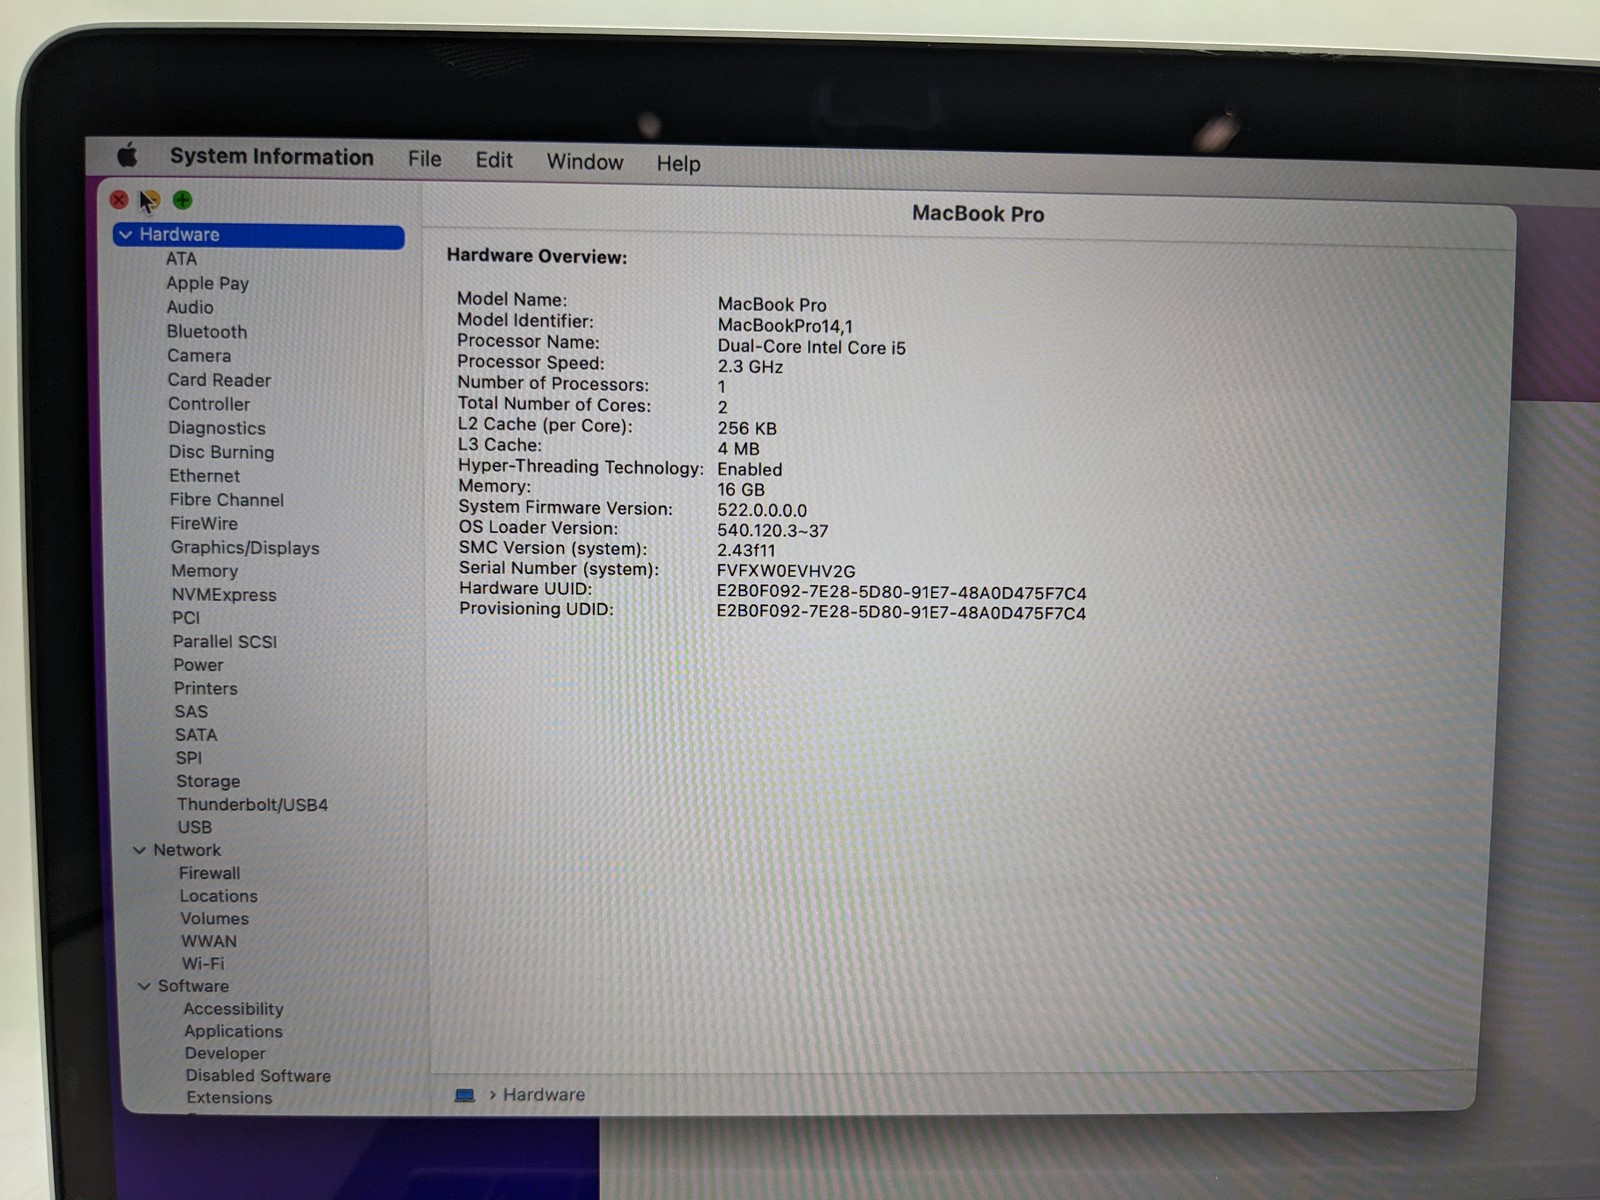
Task: Click the computer icon in the path bar
Action: (465, 1095)
